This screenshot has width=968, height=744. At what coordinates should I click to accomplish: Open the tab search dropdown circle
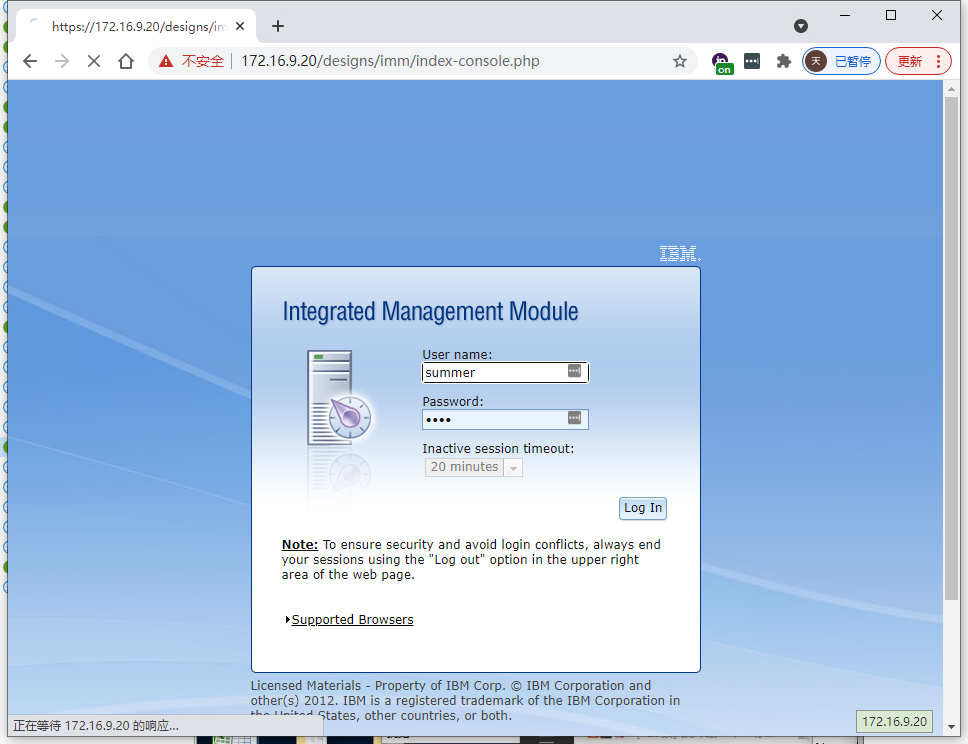(801, 26)
